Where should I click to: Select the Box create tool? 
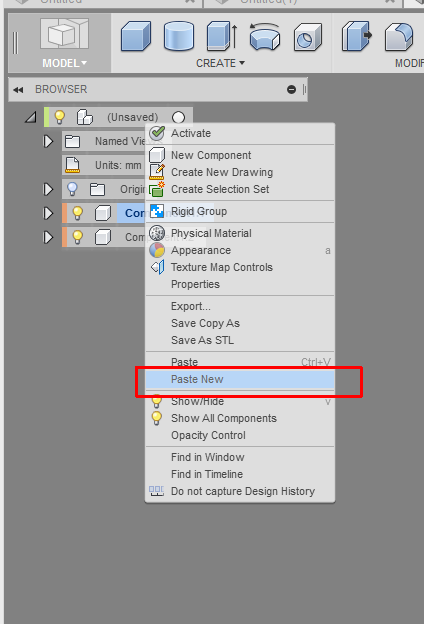click(x=136, y=36)
